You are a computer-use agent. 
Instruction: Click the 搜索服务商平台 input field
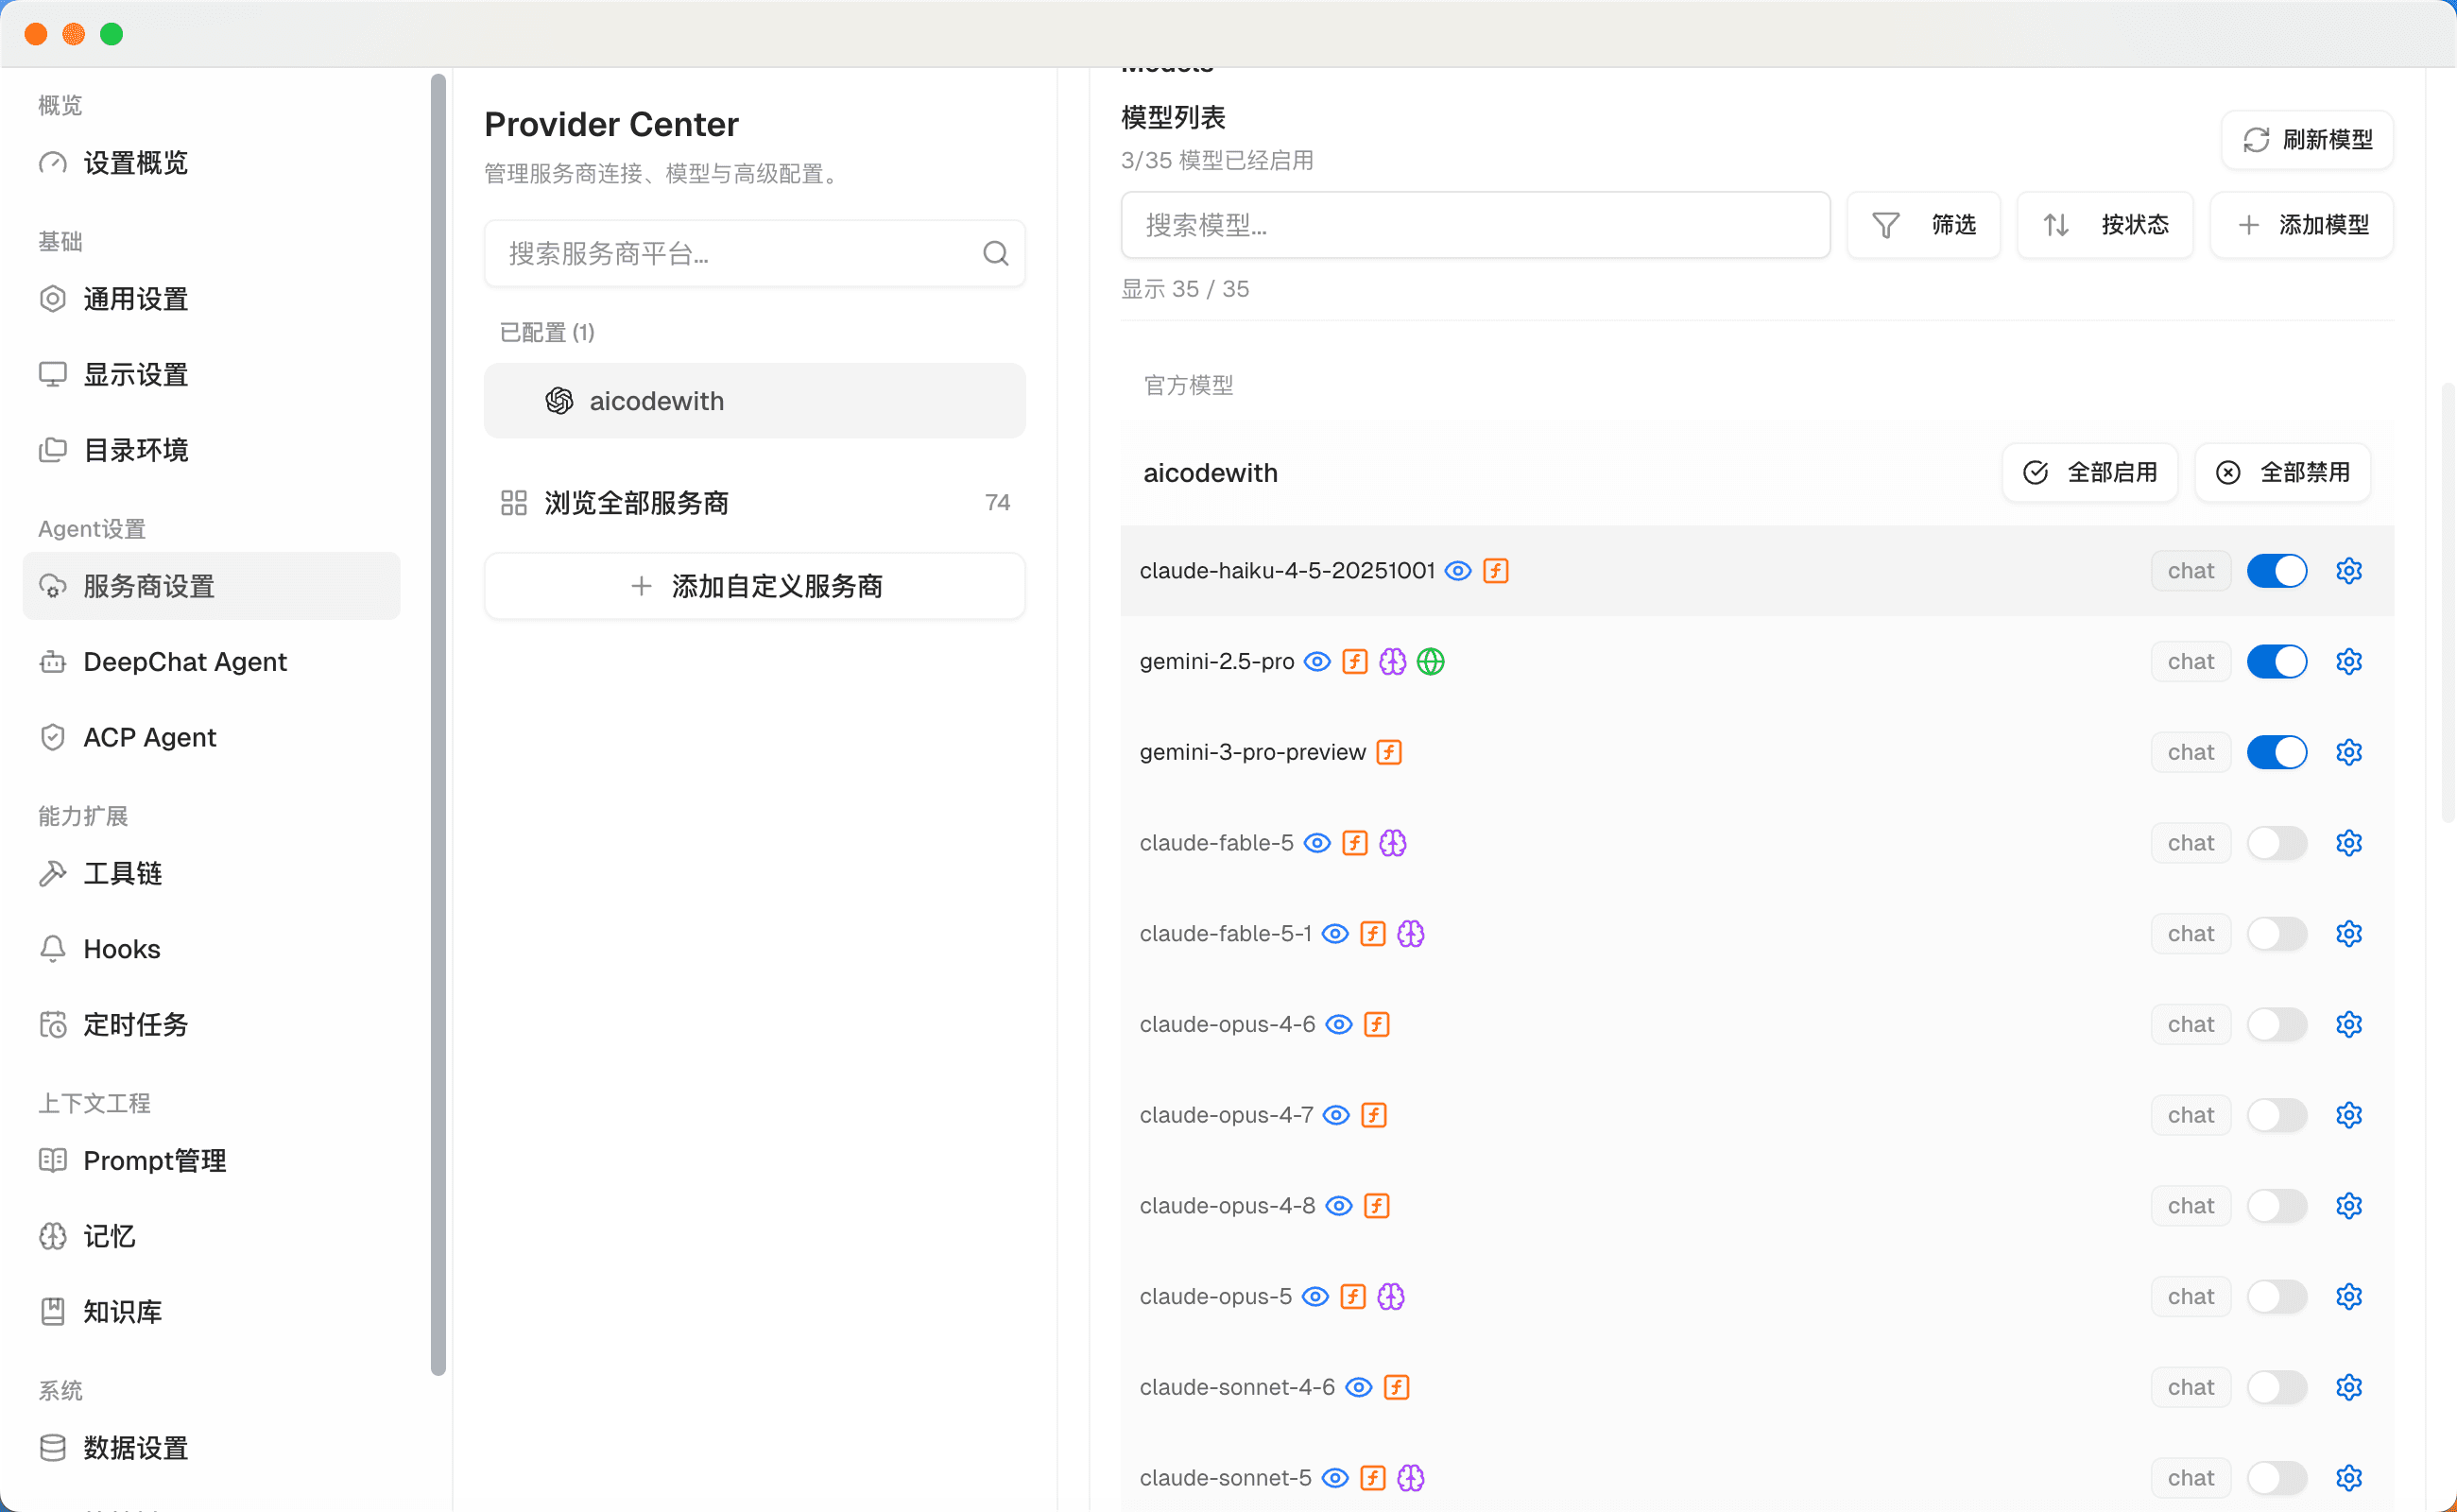(x=754, y=253)
